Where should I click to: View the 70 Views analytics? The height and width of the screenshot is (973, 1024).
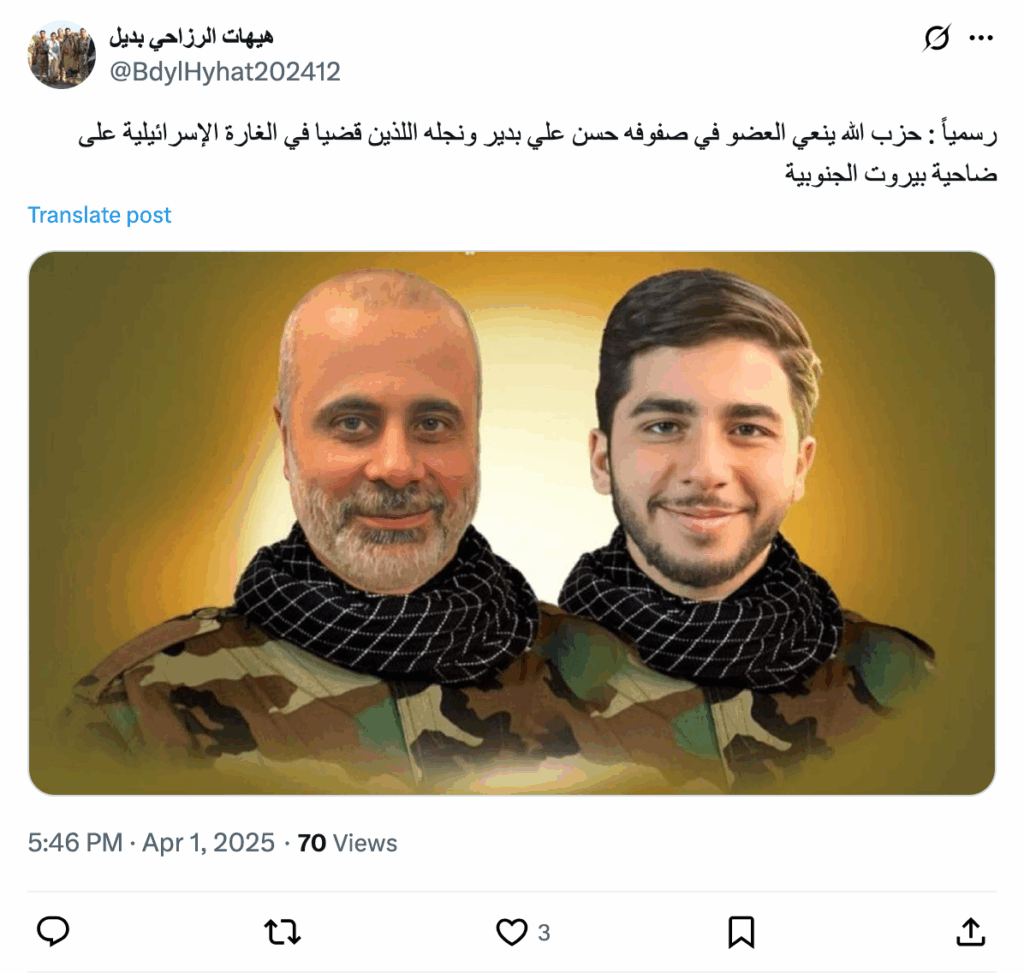(347, 843)
